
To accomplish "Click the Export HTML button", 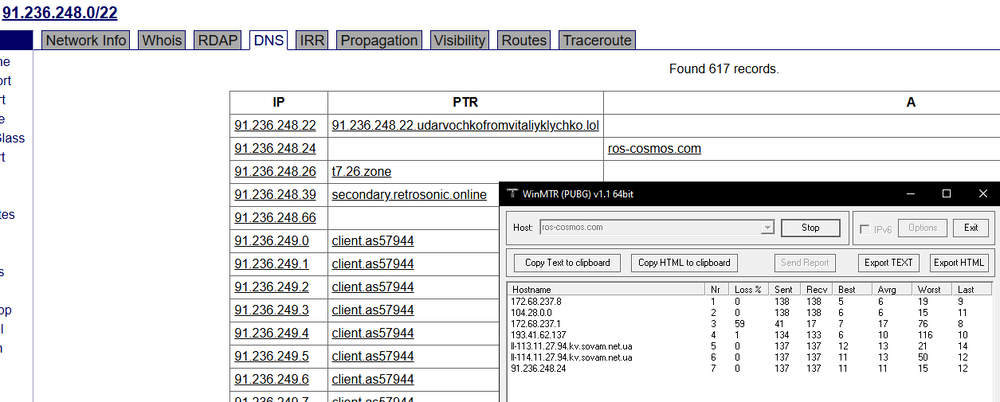I will (959, 263).
